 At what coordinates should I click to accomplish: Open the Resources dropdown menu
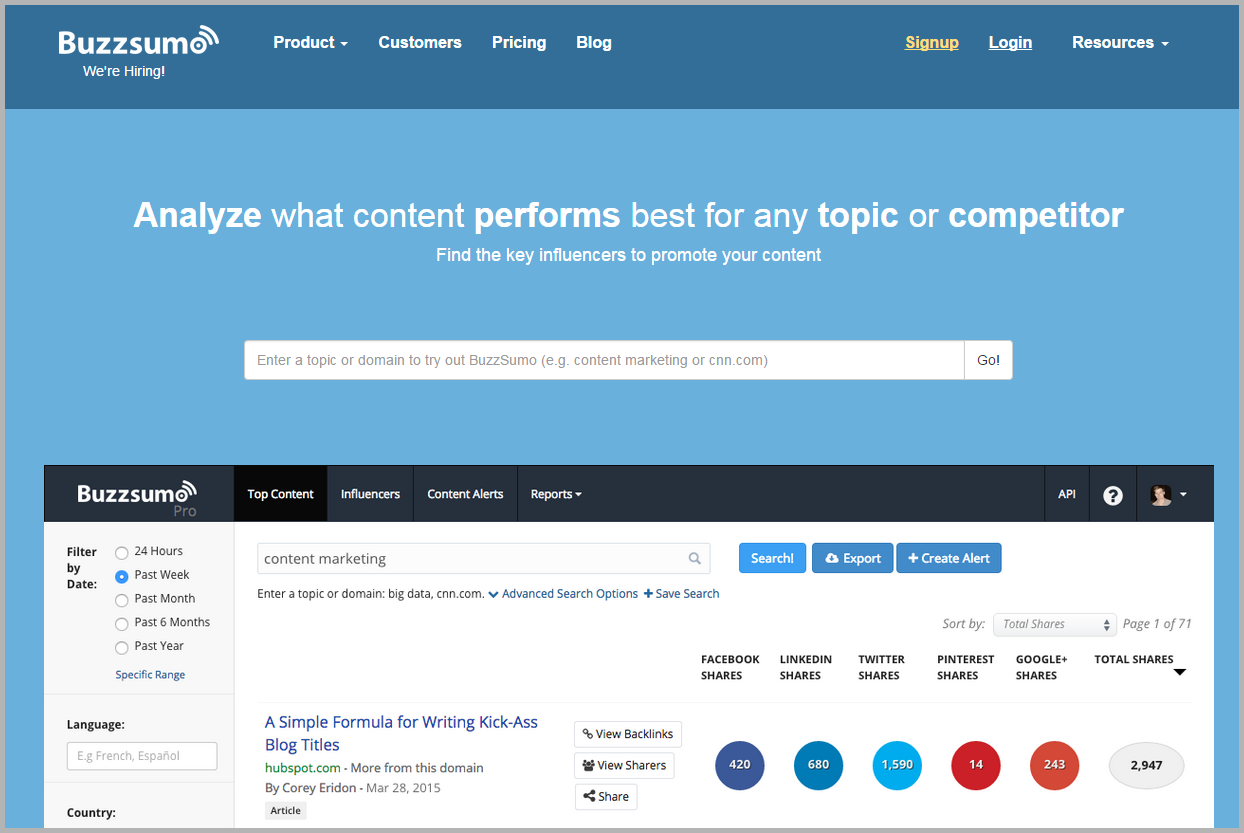click(x=1120, y=42)
